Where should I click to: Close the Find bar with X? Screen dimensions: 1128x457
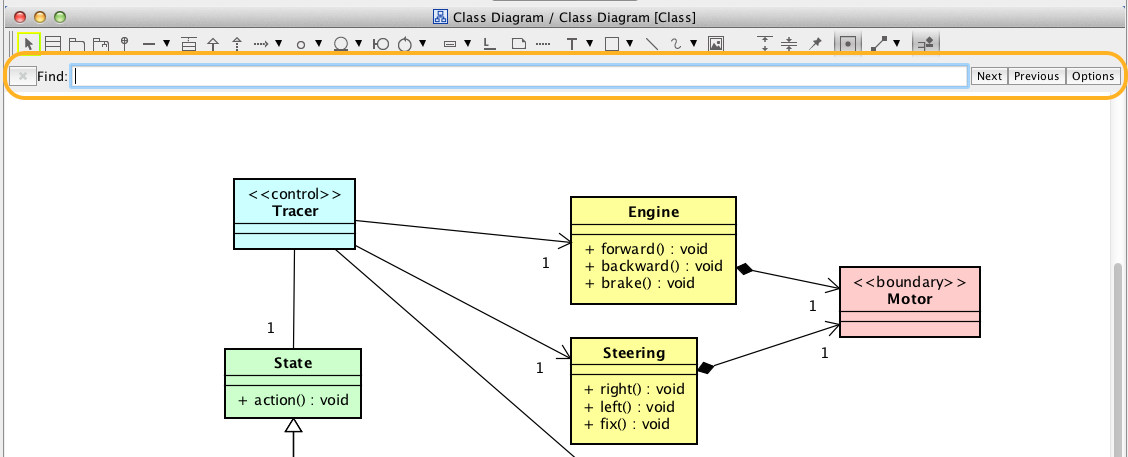pos(22,76)
